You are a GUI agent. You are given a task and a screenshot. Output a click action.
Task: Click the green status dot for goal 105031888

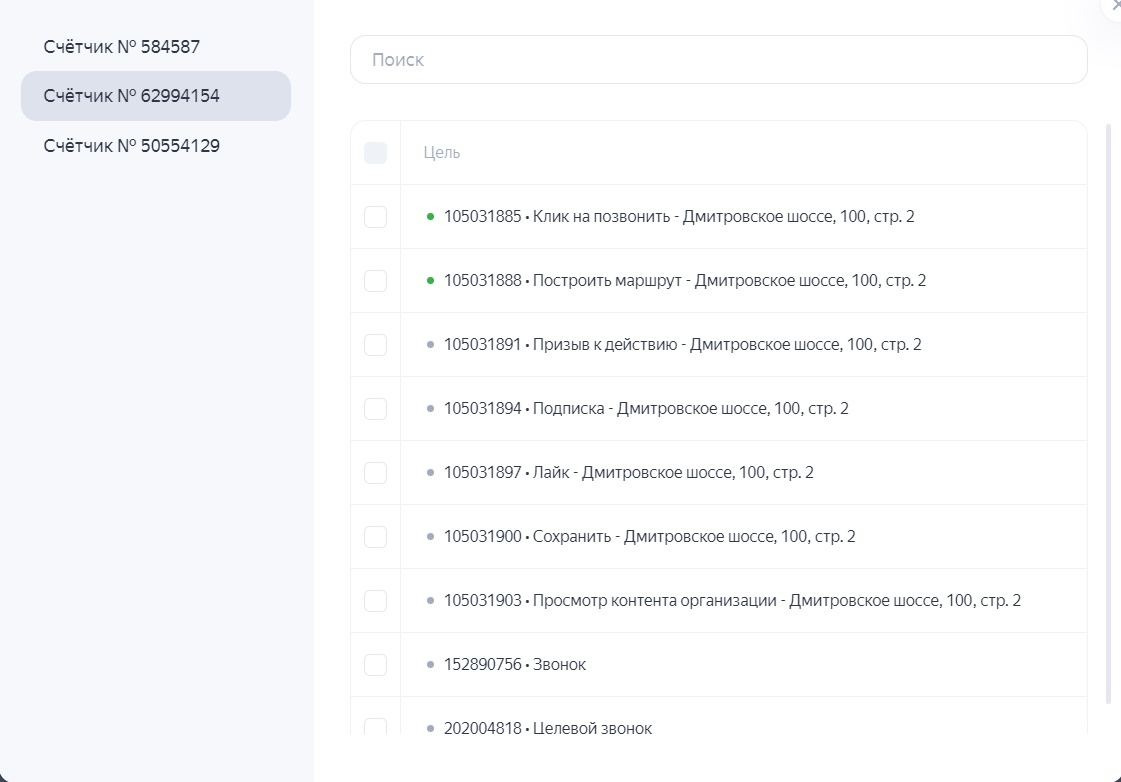pos(430,280)
